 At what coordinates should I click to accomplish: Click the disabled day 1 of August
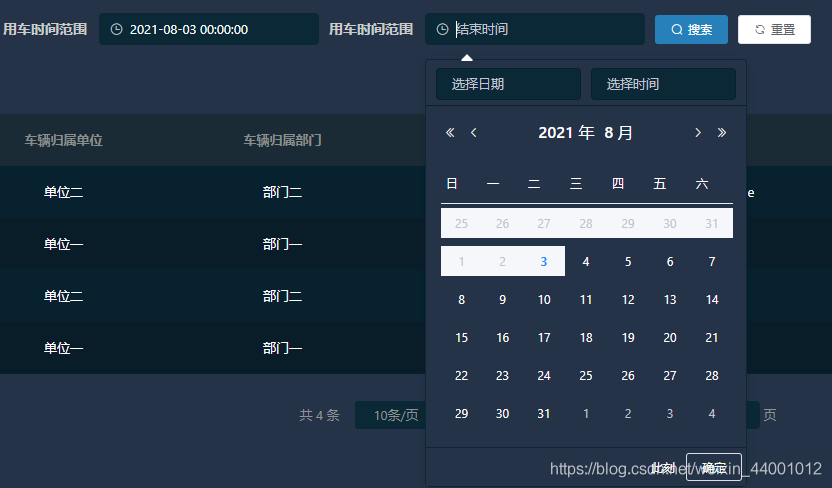click(x=462, y=262)
